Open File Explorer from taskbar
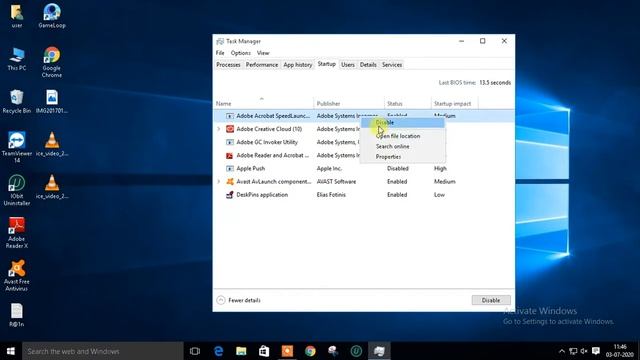 click(x=241, y=351)
